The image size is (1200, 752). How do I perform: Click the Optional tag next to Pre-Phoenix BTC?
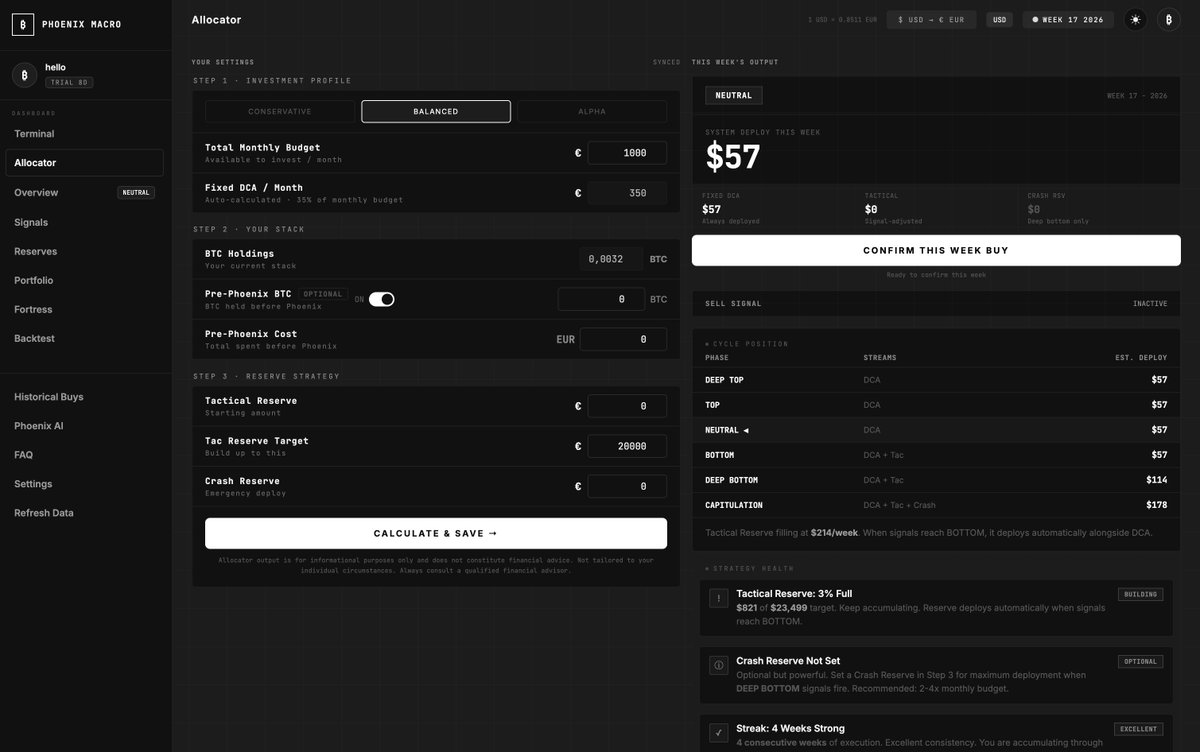(x=323, y=294)
